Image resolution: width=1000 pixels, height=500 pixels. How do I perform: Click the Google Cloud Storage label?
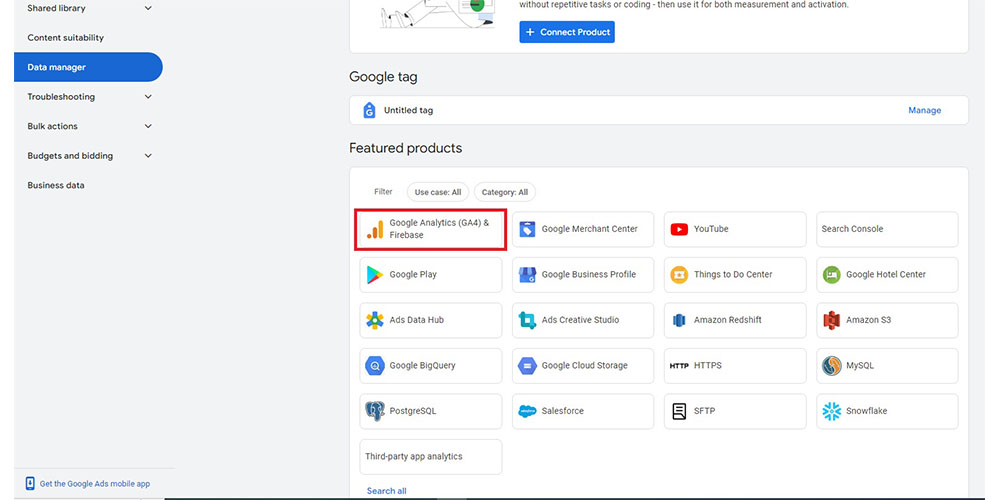pyautogui.click(x=584, y=365)
